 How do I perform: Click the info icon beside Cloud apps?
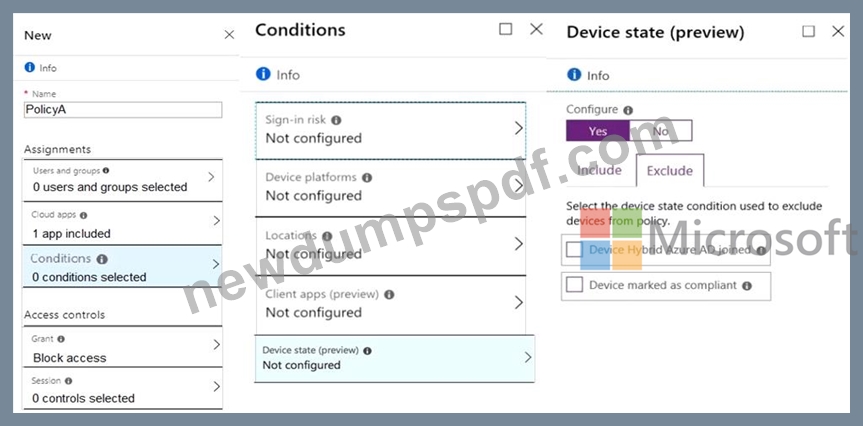[84, 215]
